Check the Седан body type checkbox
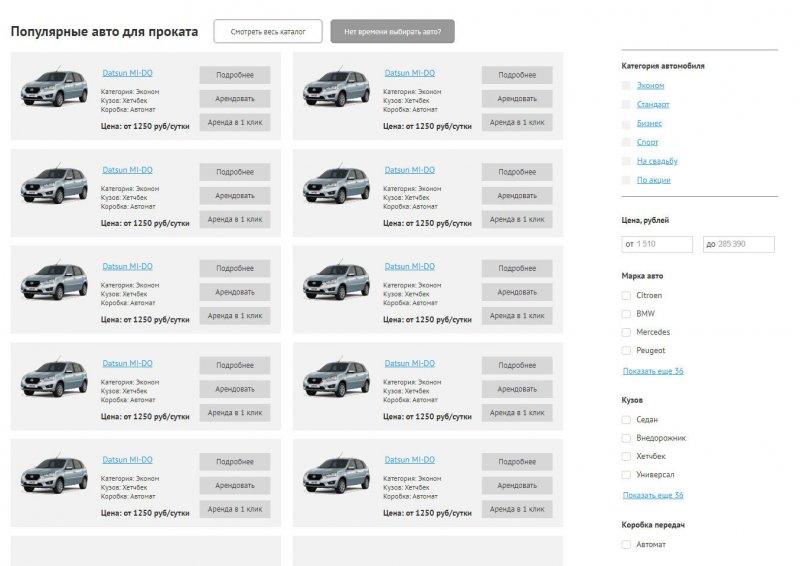Screen dimensions: 800x566 [x=626, y=420]
